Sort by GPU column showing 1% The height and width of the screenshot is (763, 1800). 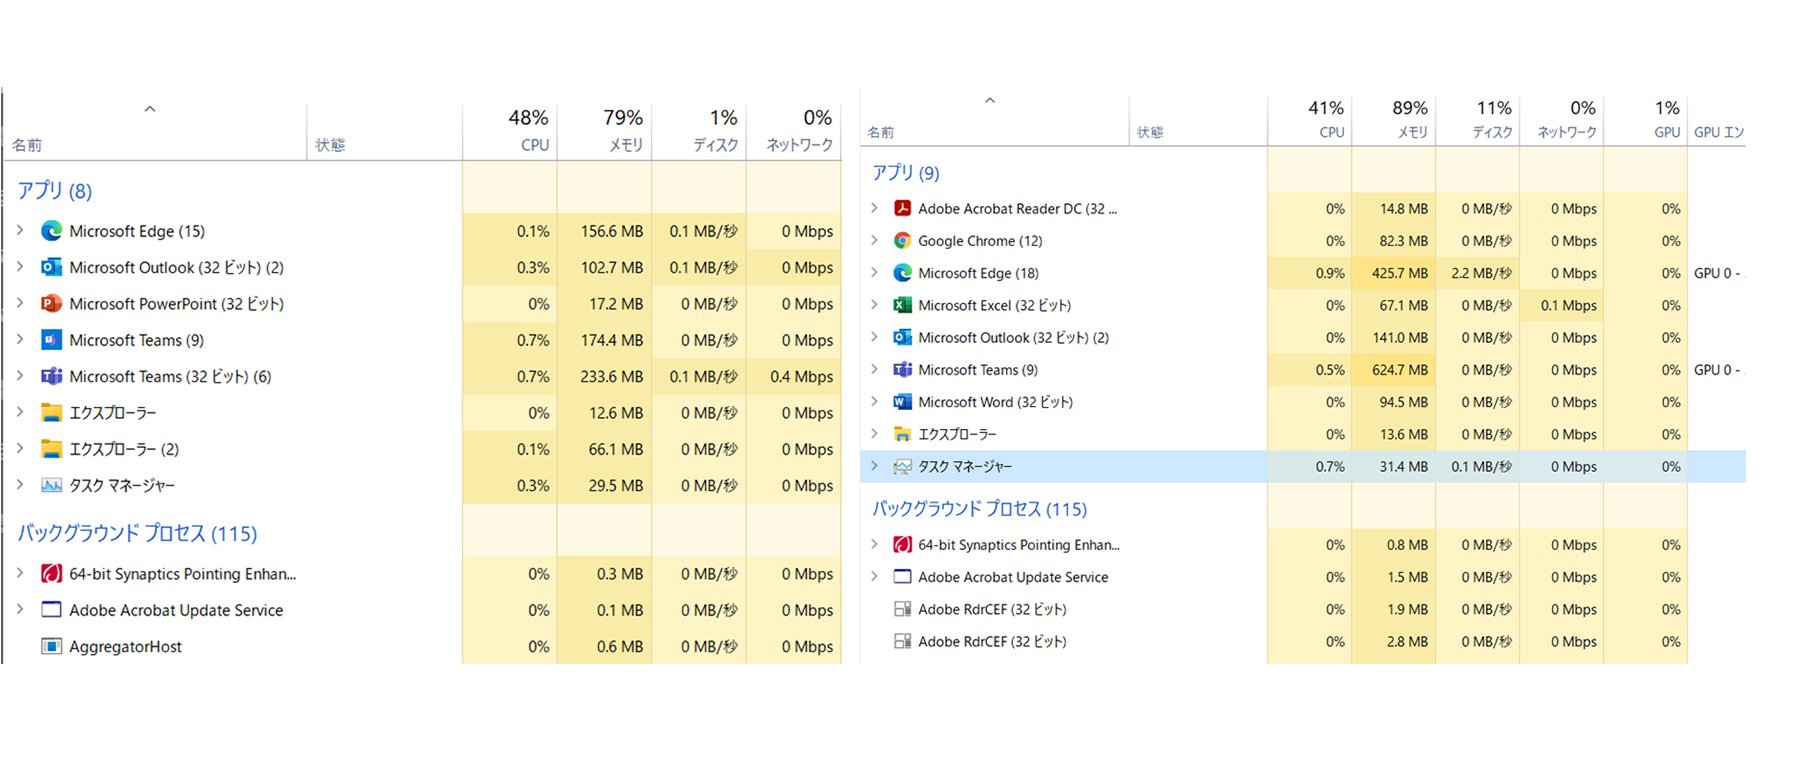(1646, 120)
